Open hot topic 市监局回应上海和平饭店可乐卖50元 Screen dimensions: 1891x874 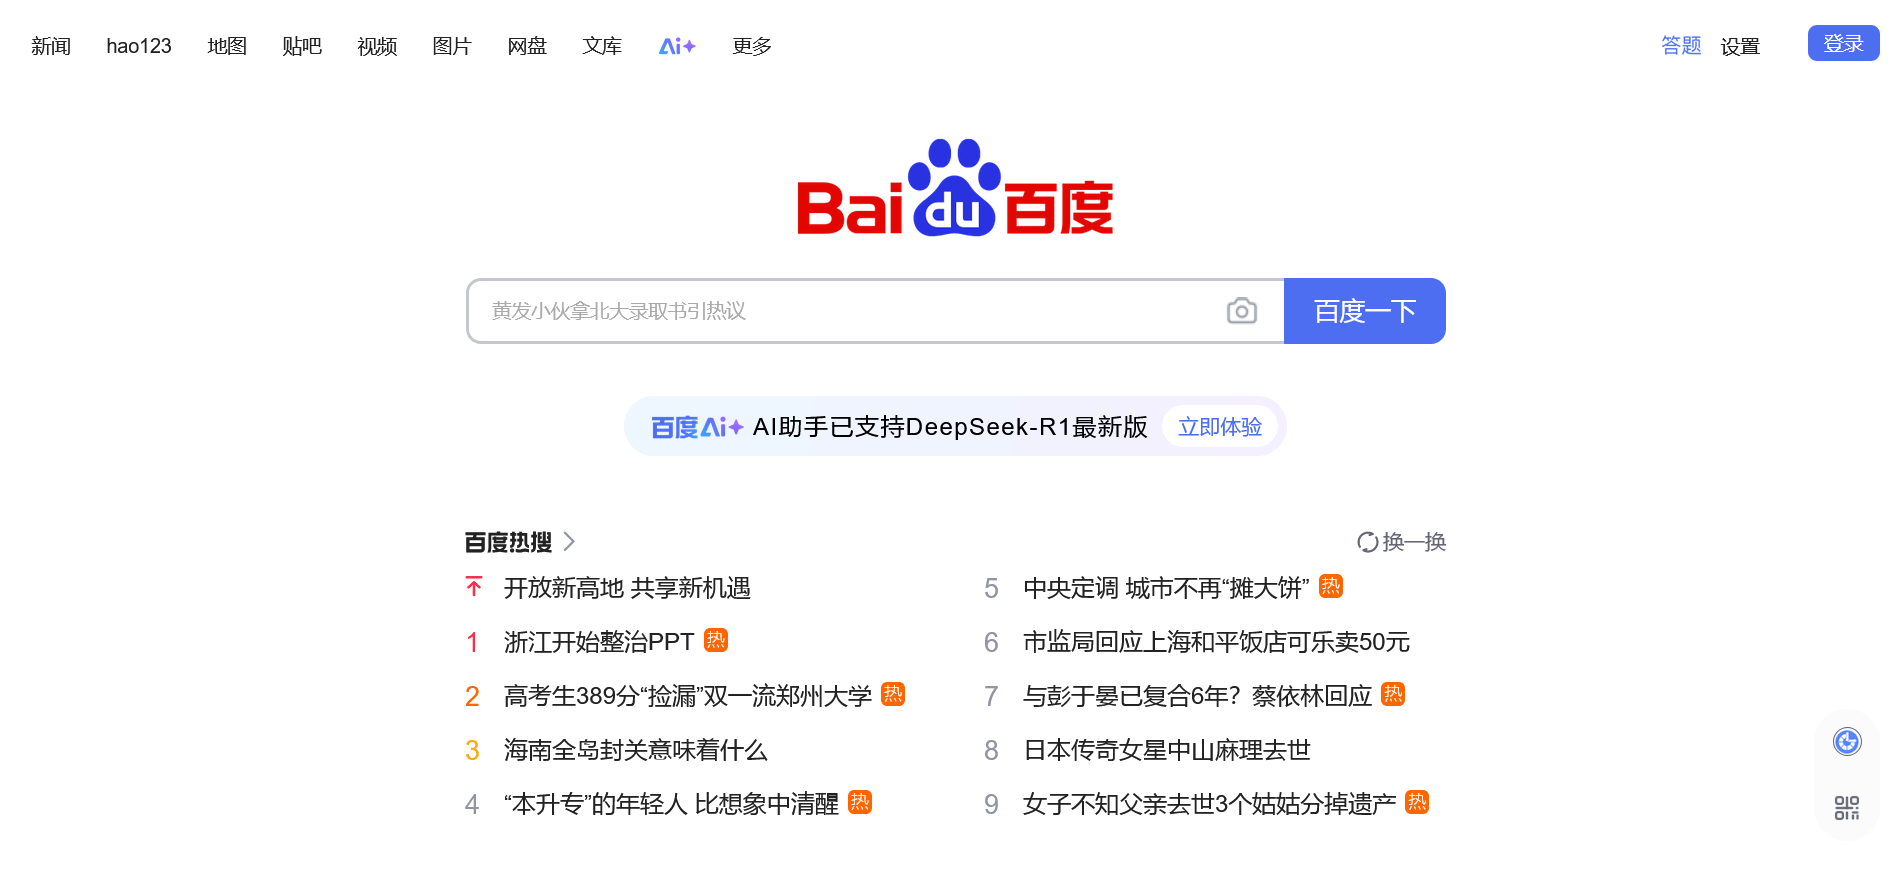(x=1216, y=642)
